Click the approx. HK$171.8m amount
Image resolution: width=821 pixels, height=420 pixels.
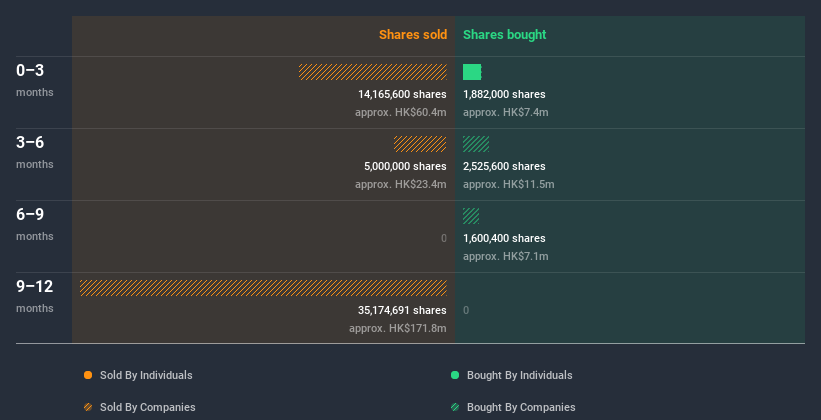coord(398,328)
